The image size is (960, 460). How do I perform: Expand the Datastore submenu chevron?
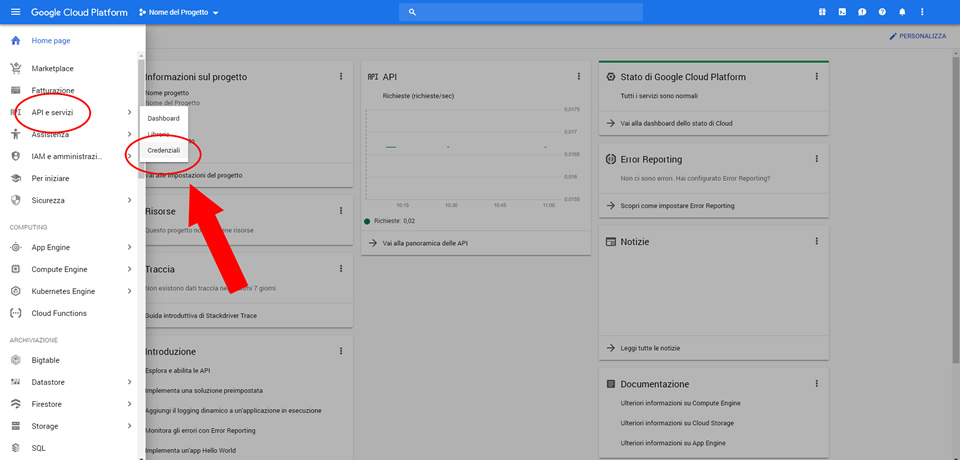point(129,382)
